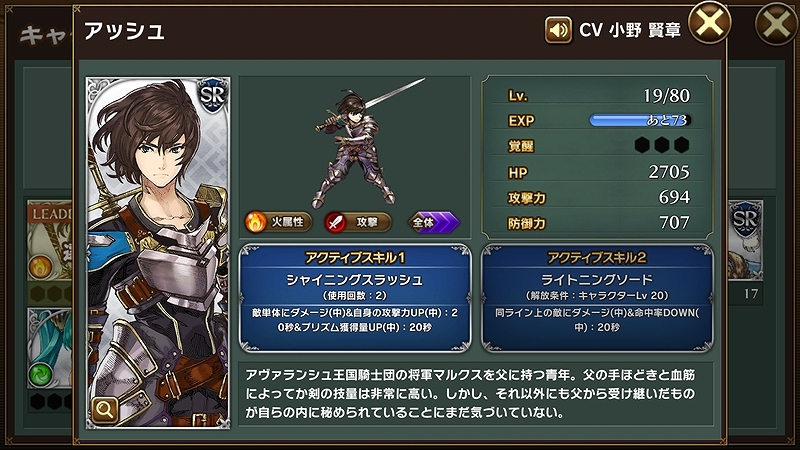800x450 pixels.
Task: Tap the Lv. 19/80 stat row
Action: 598,95
